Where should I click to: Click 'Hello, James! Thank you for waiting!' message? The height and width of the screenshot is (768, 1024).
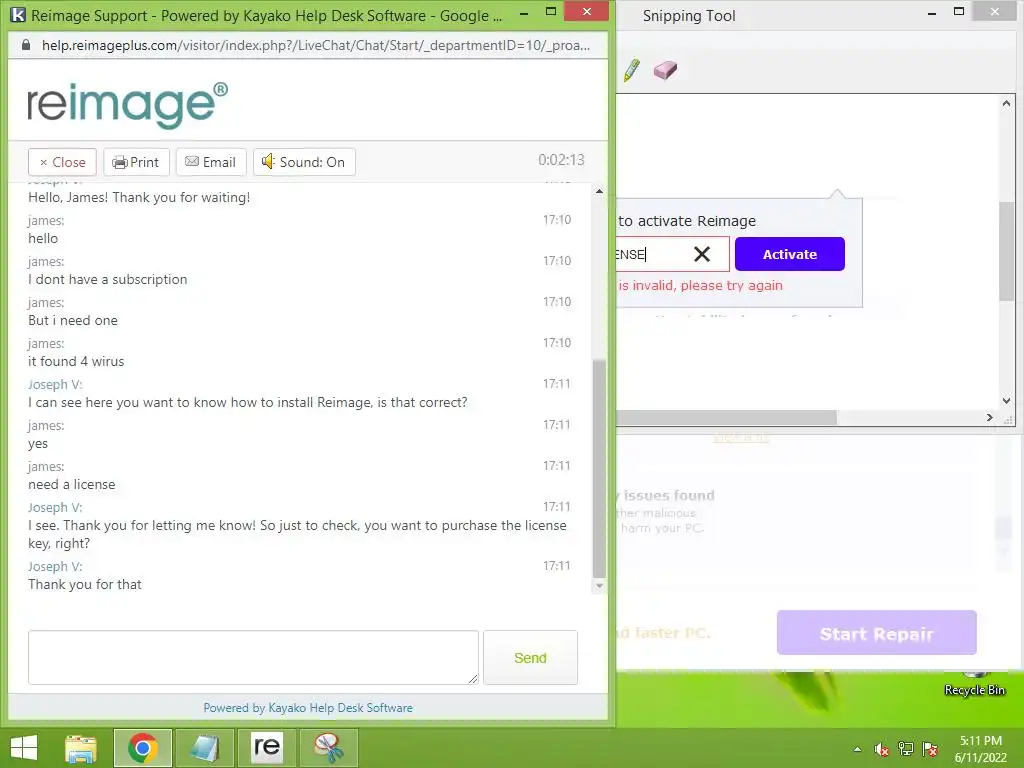pyautogui.click(x=139, y=197)
